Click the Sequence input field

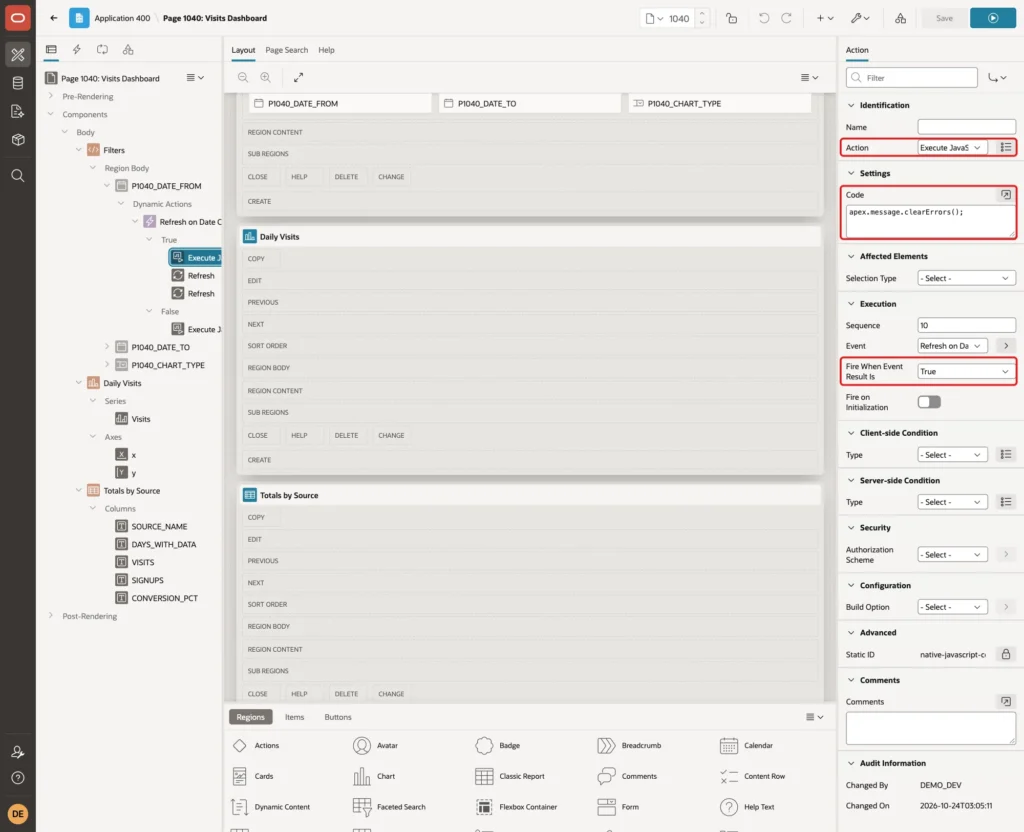pos(966,325)
